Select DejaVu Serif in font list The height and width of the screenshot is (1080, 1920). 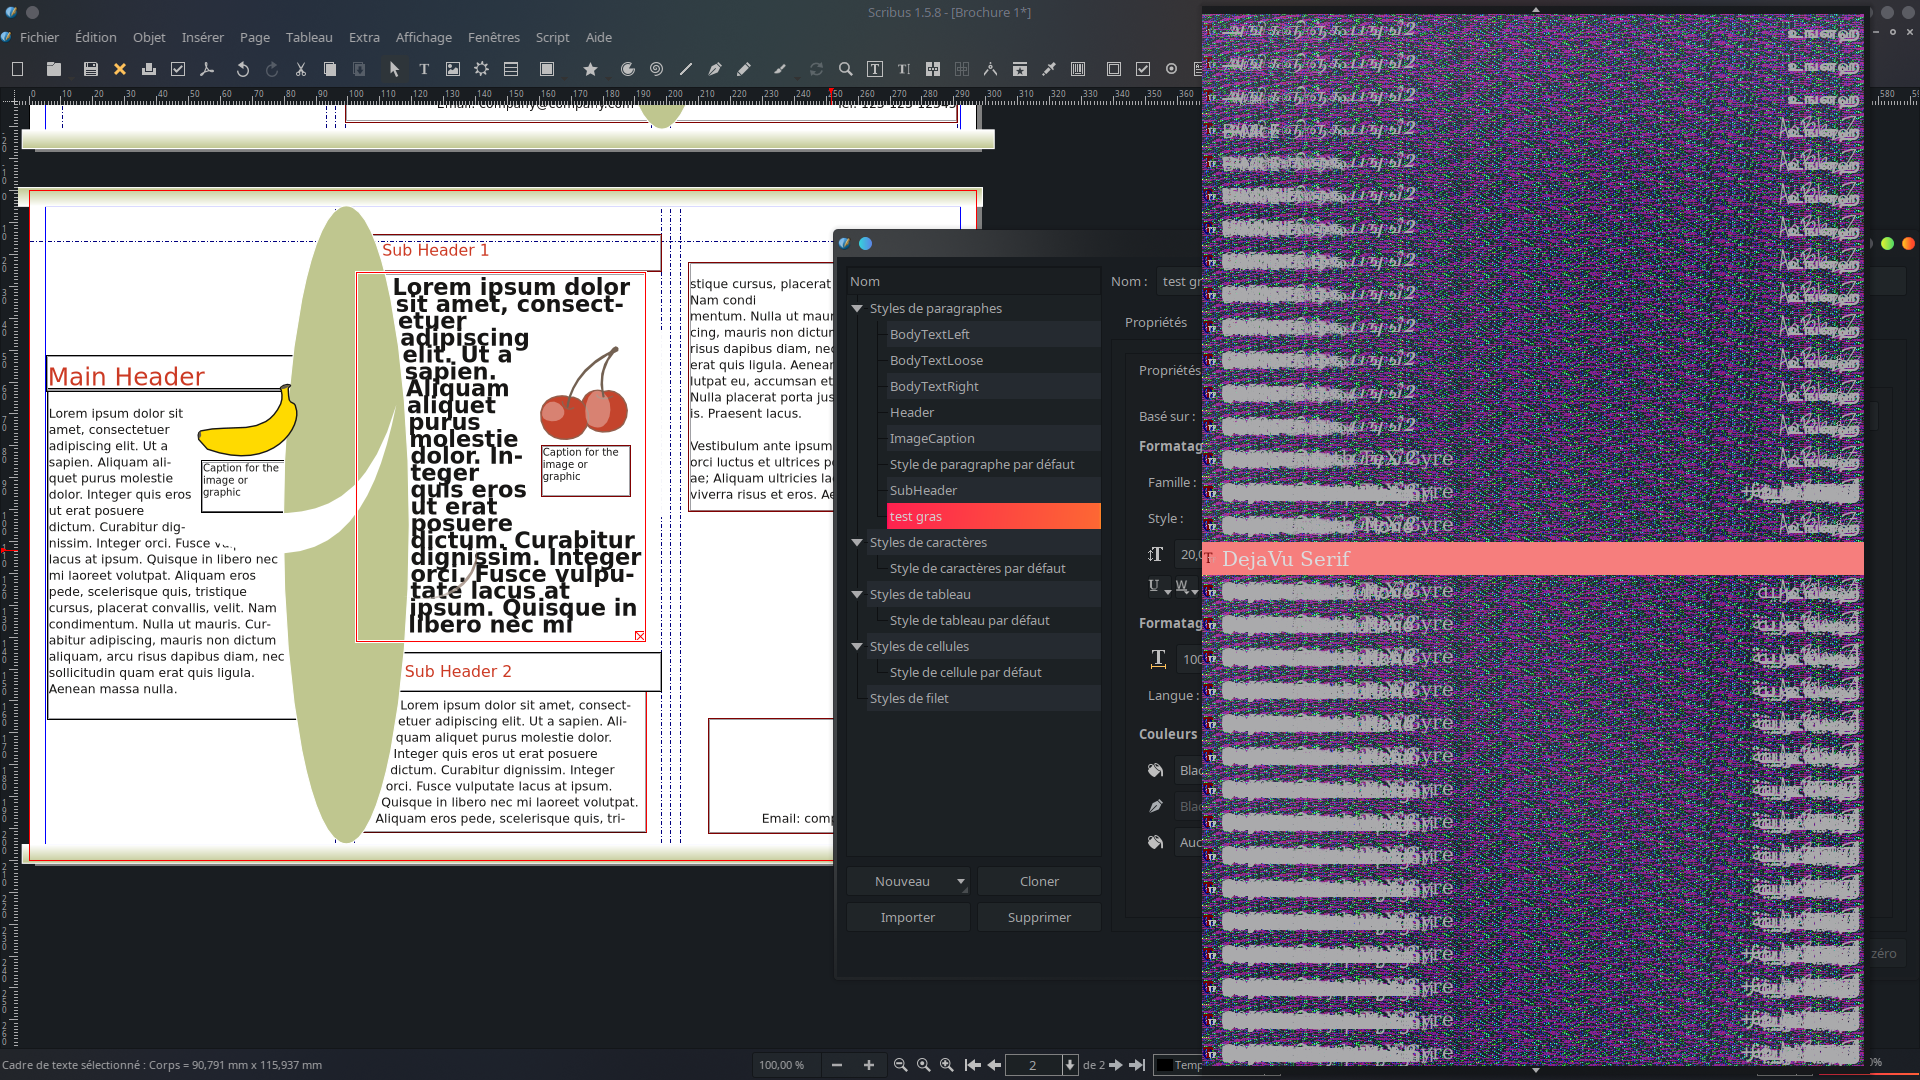click(x=1285, y=559)
